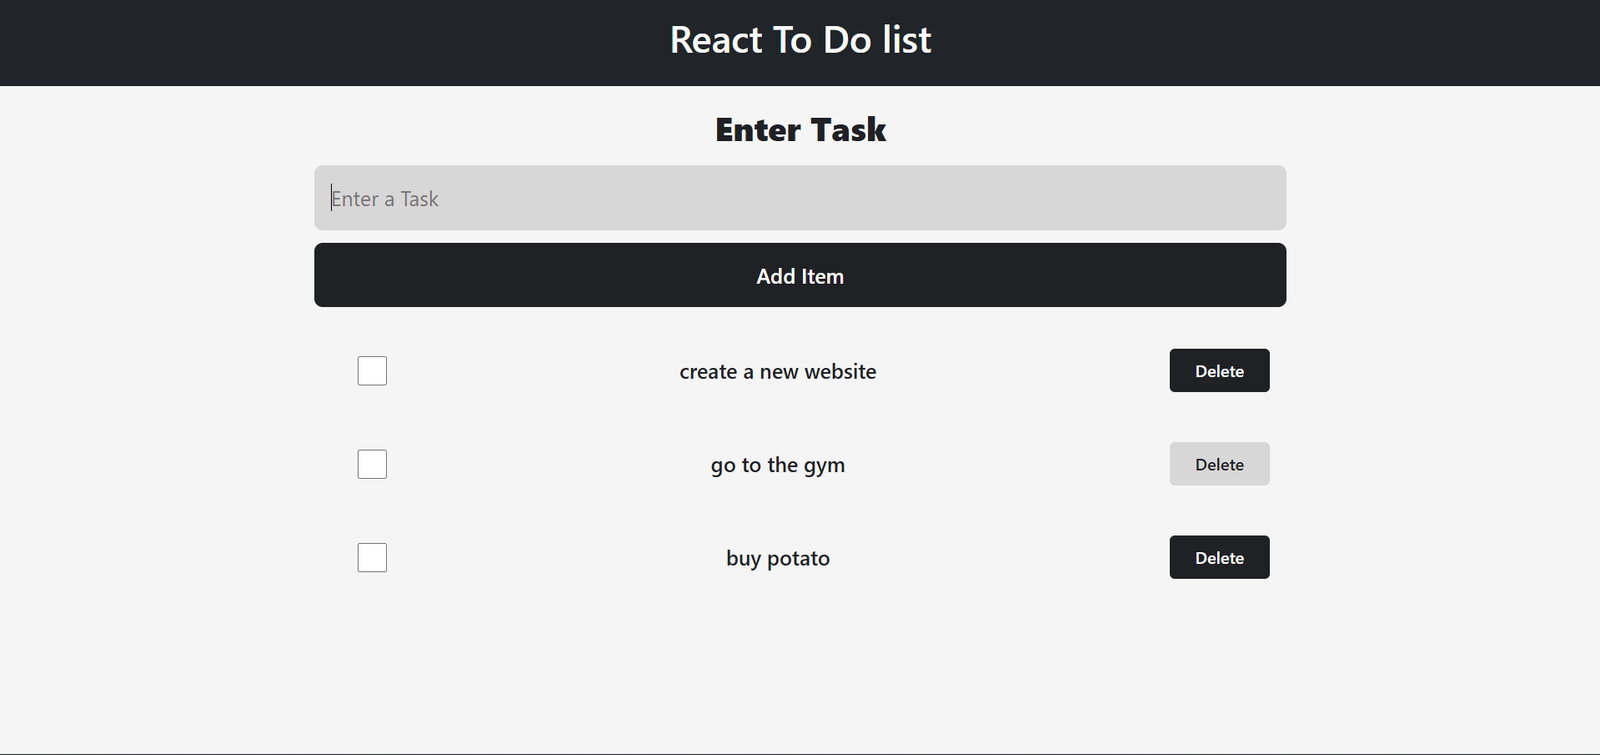Tick the 'go to the gym' checkbox
1600x755 pixels.
372,464
